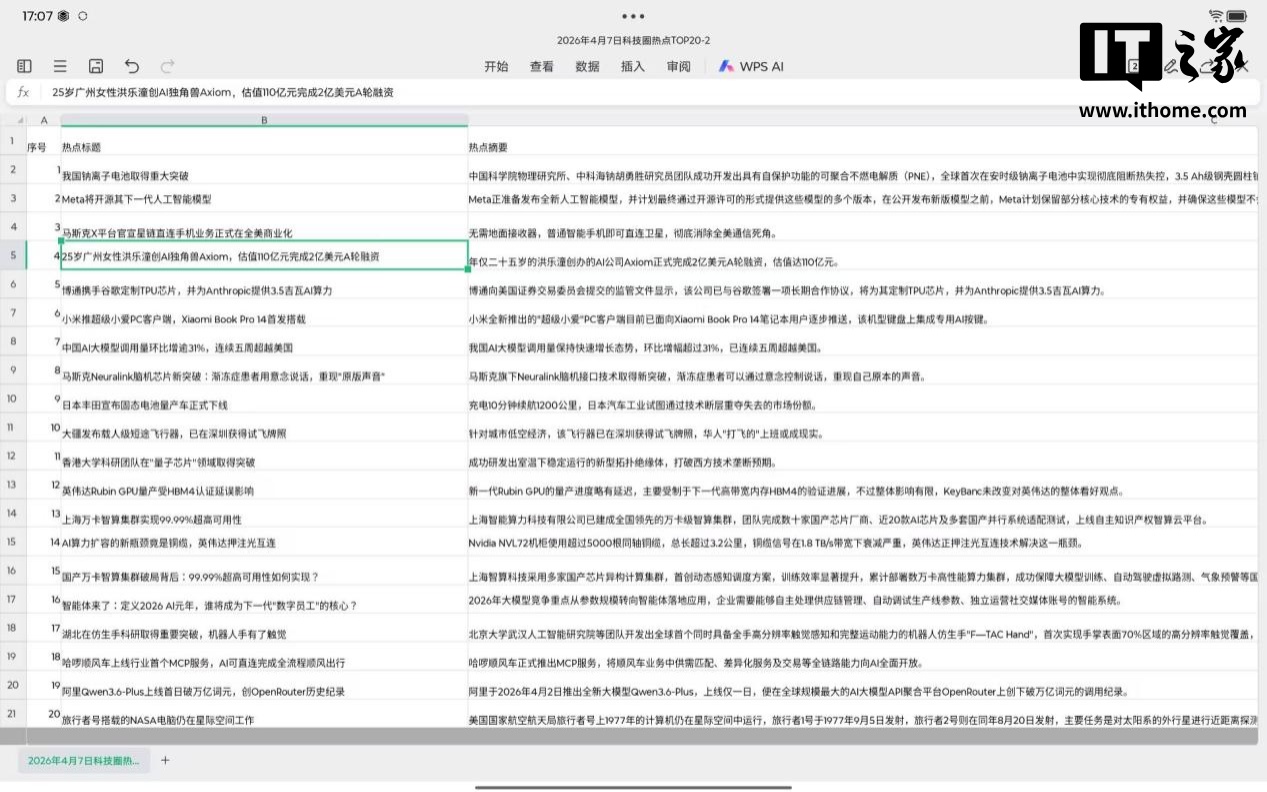Click the redo arrow icon
Screen dimensions: 1267x792
pyautogui.click(x=168, y=66)
